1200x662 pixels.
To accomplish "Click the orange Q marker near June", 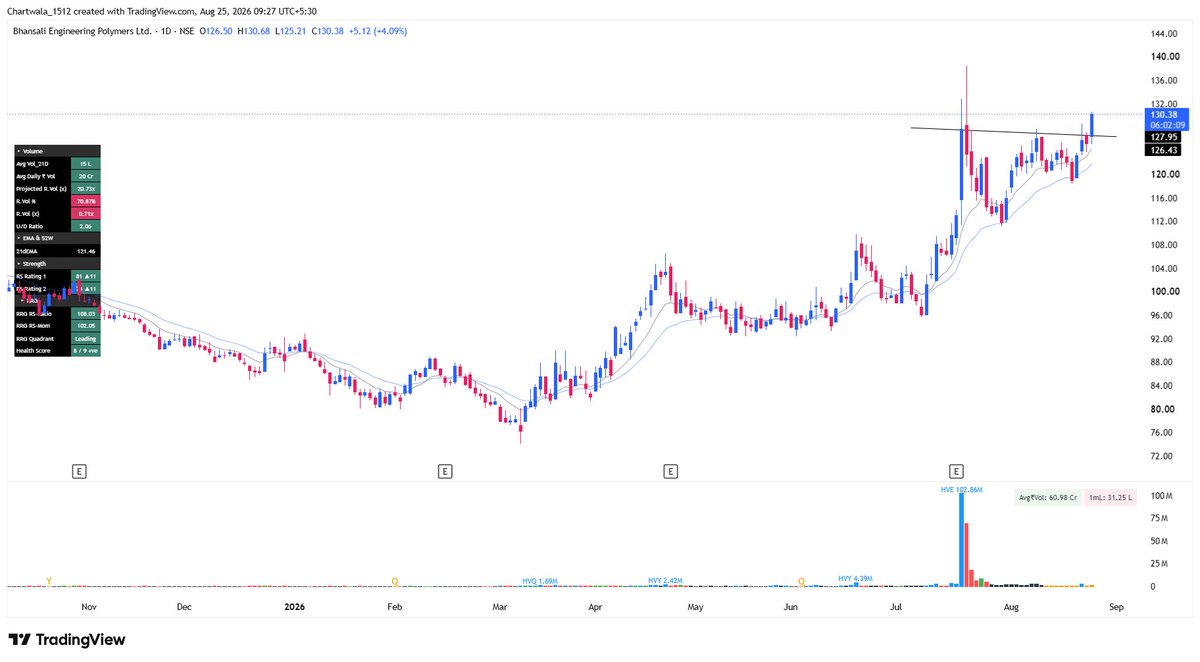I will pyautogui.click(x=802, y=580).
